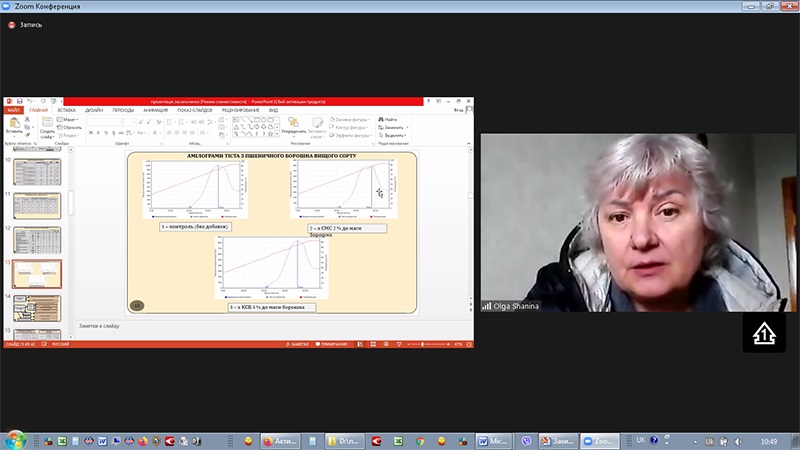
Task: Open the Файл menu tab
Action: (12, 110)
